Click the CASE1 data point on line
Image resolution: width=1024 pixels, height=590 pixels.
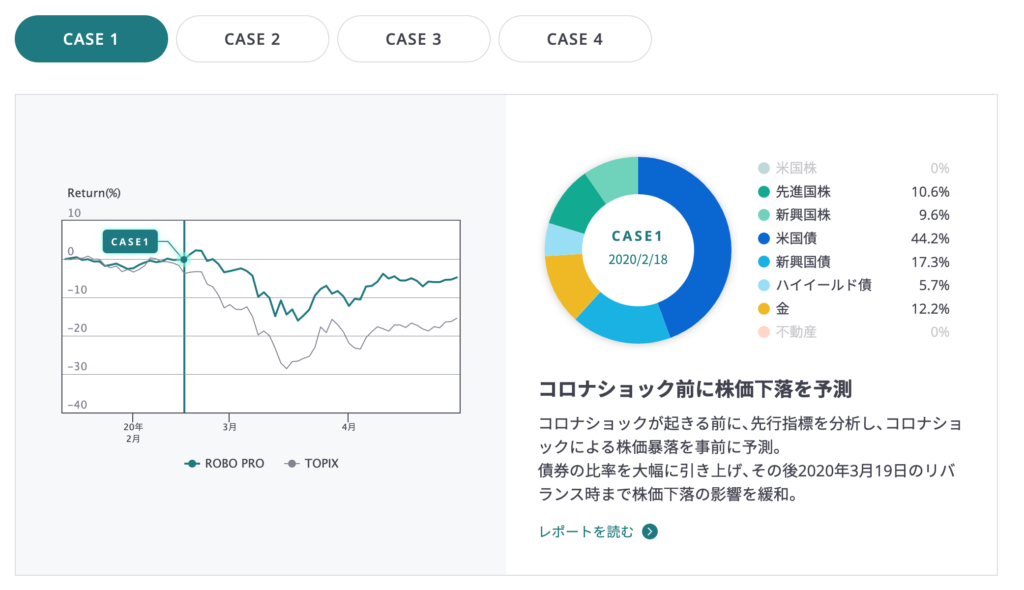click(184, 259)
